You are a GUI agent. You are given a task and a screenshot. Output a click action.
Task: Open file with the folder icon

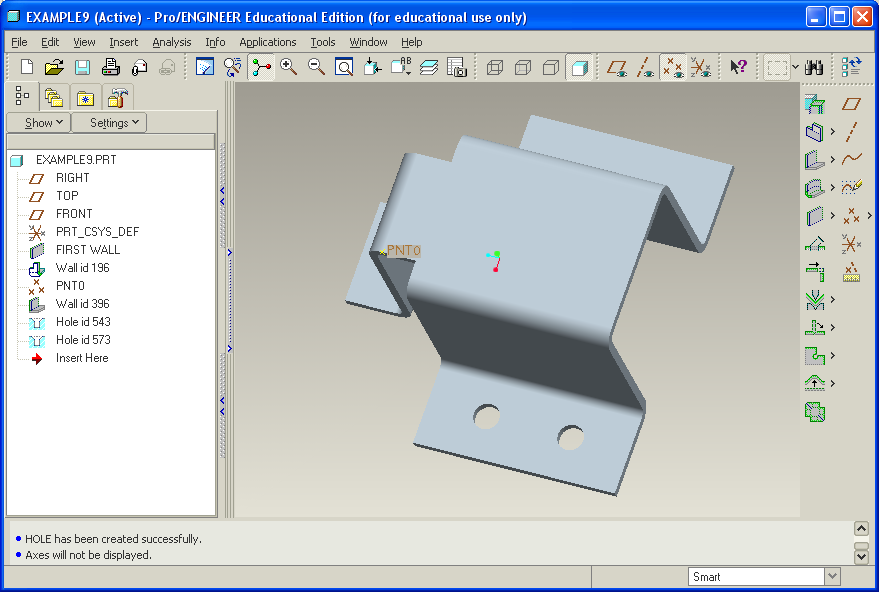pos(54,67)
